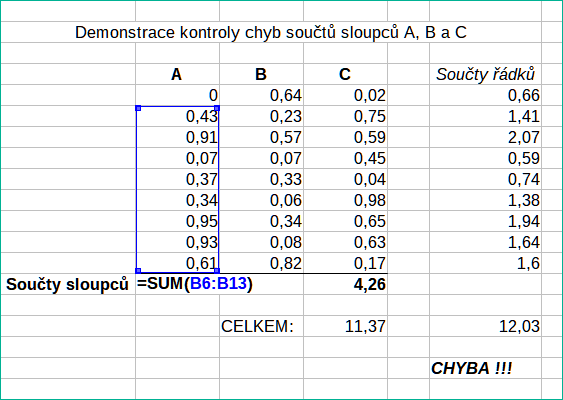
Task: Click the bottom-right blue range selection handle
Action: (x=217, y=271)
